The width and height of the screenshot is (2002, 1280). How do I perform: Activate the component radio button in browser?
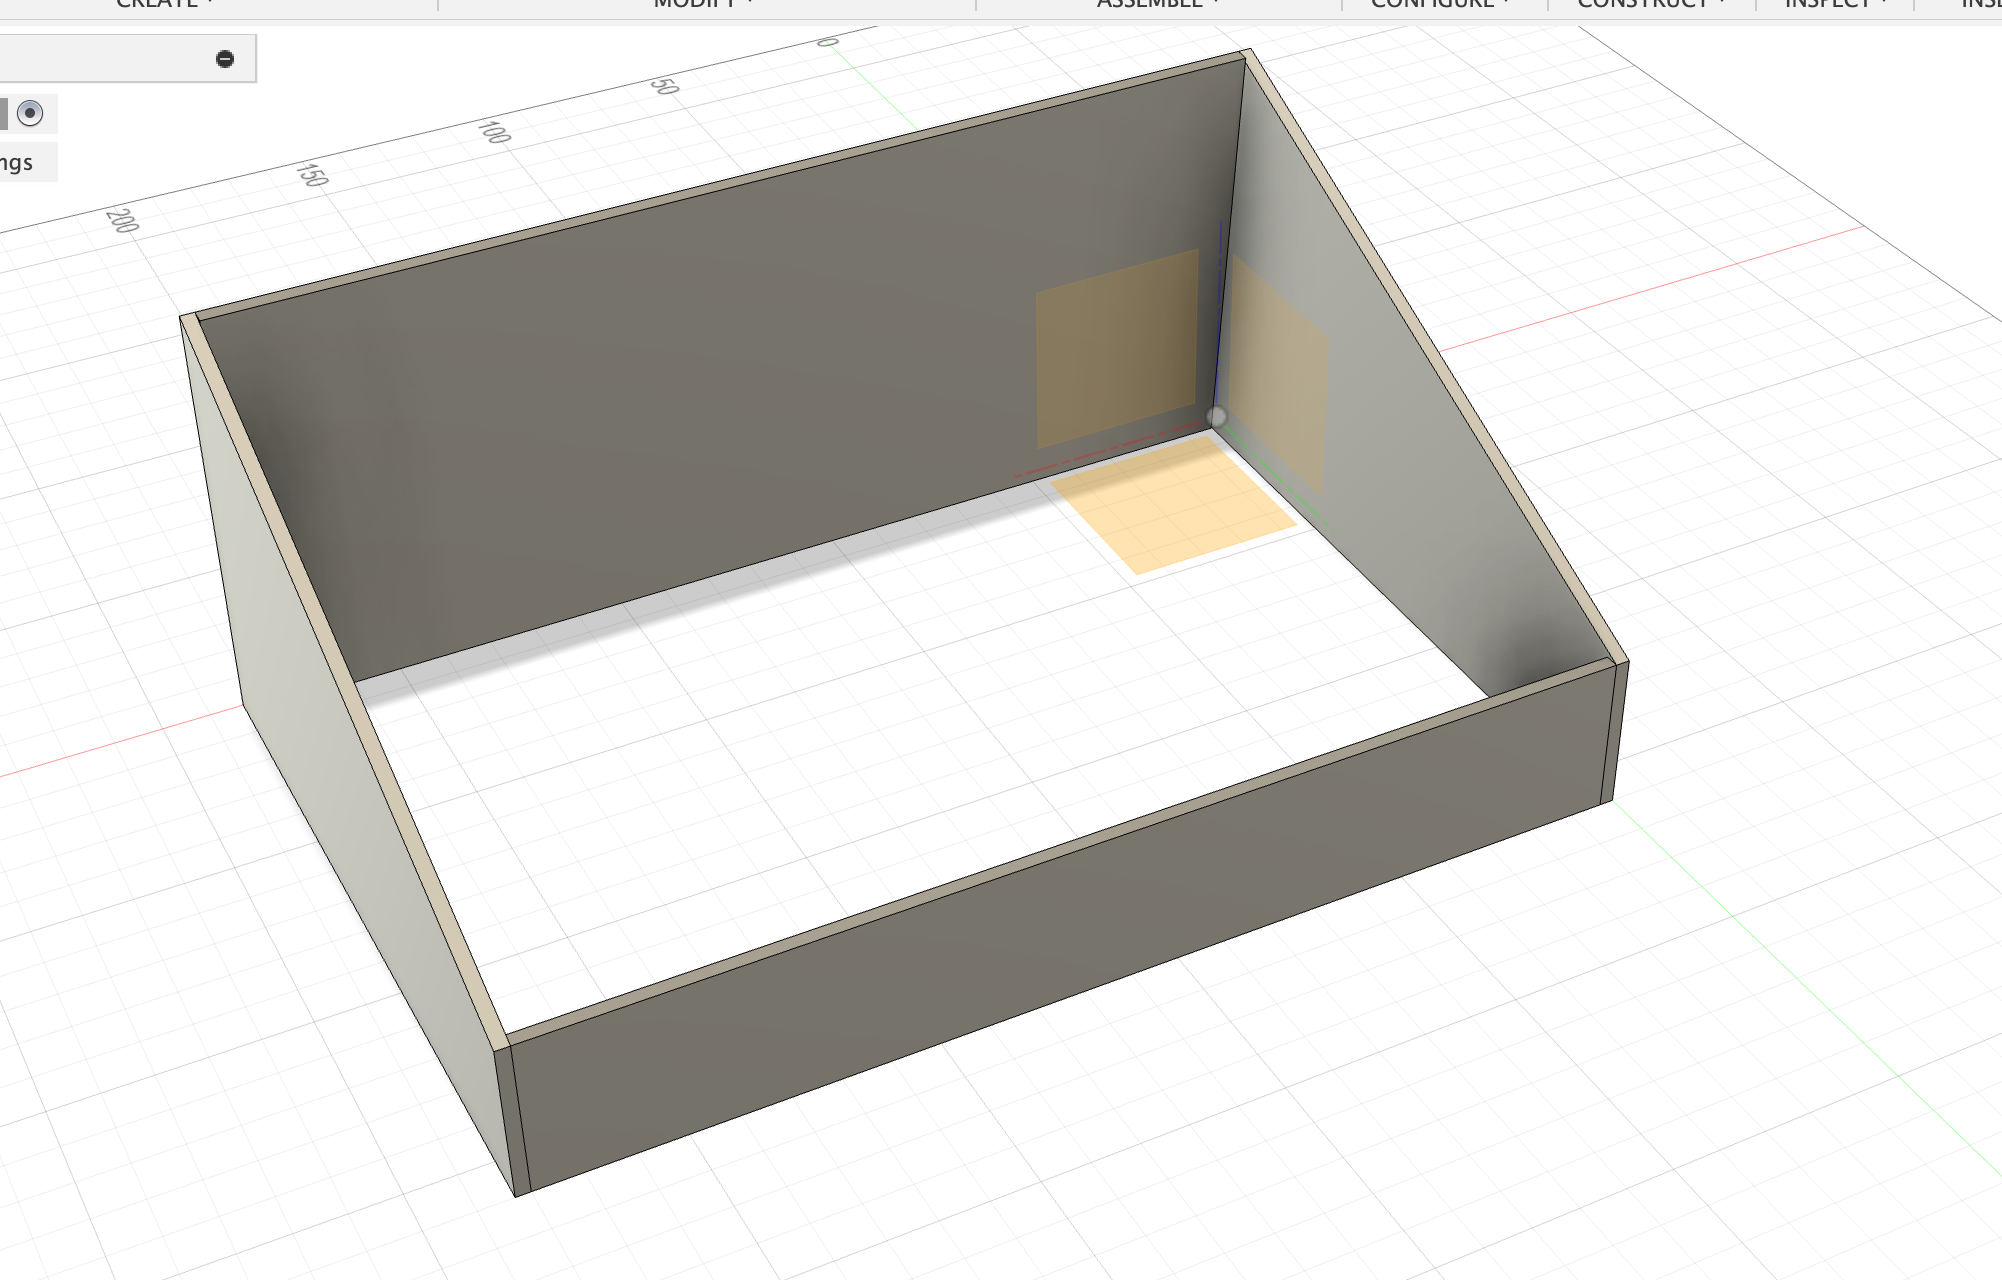point(30,113)
